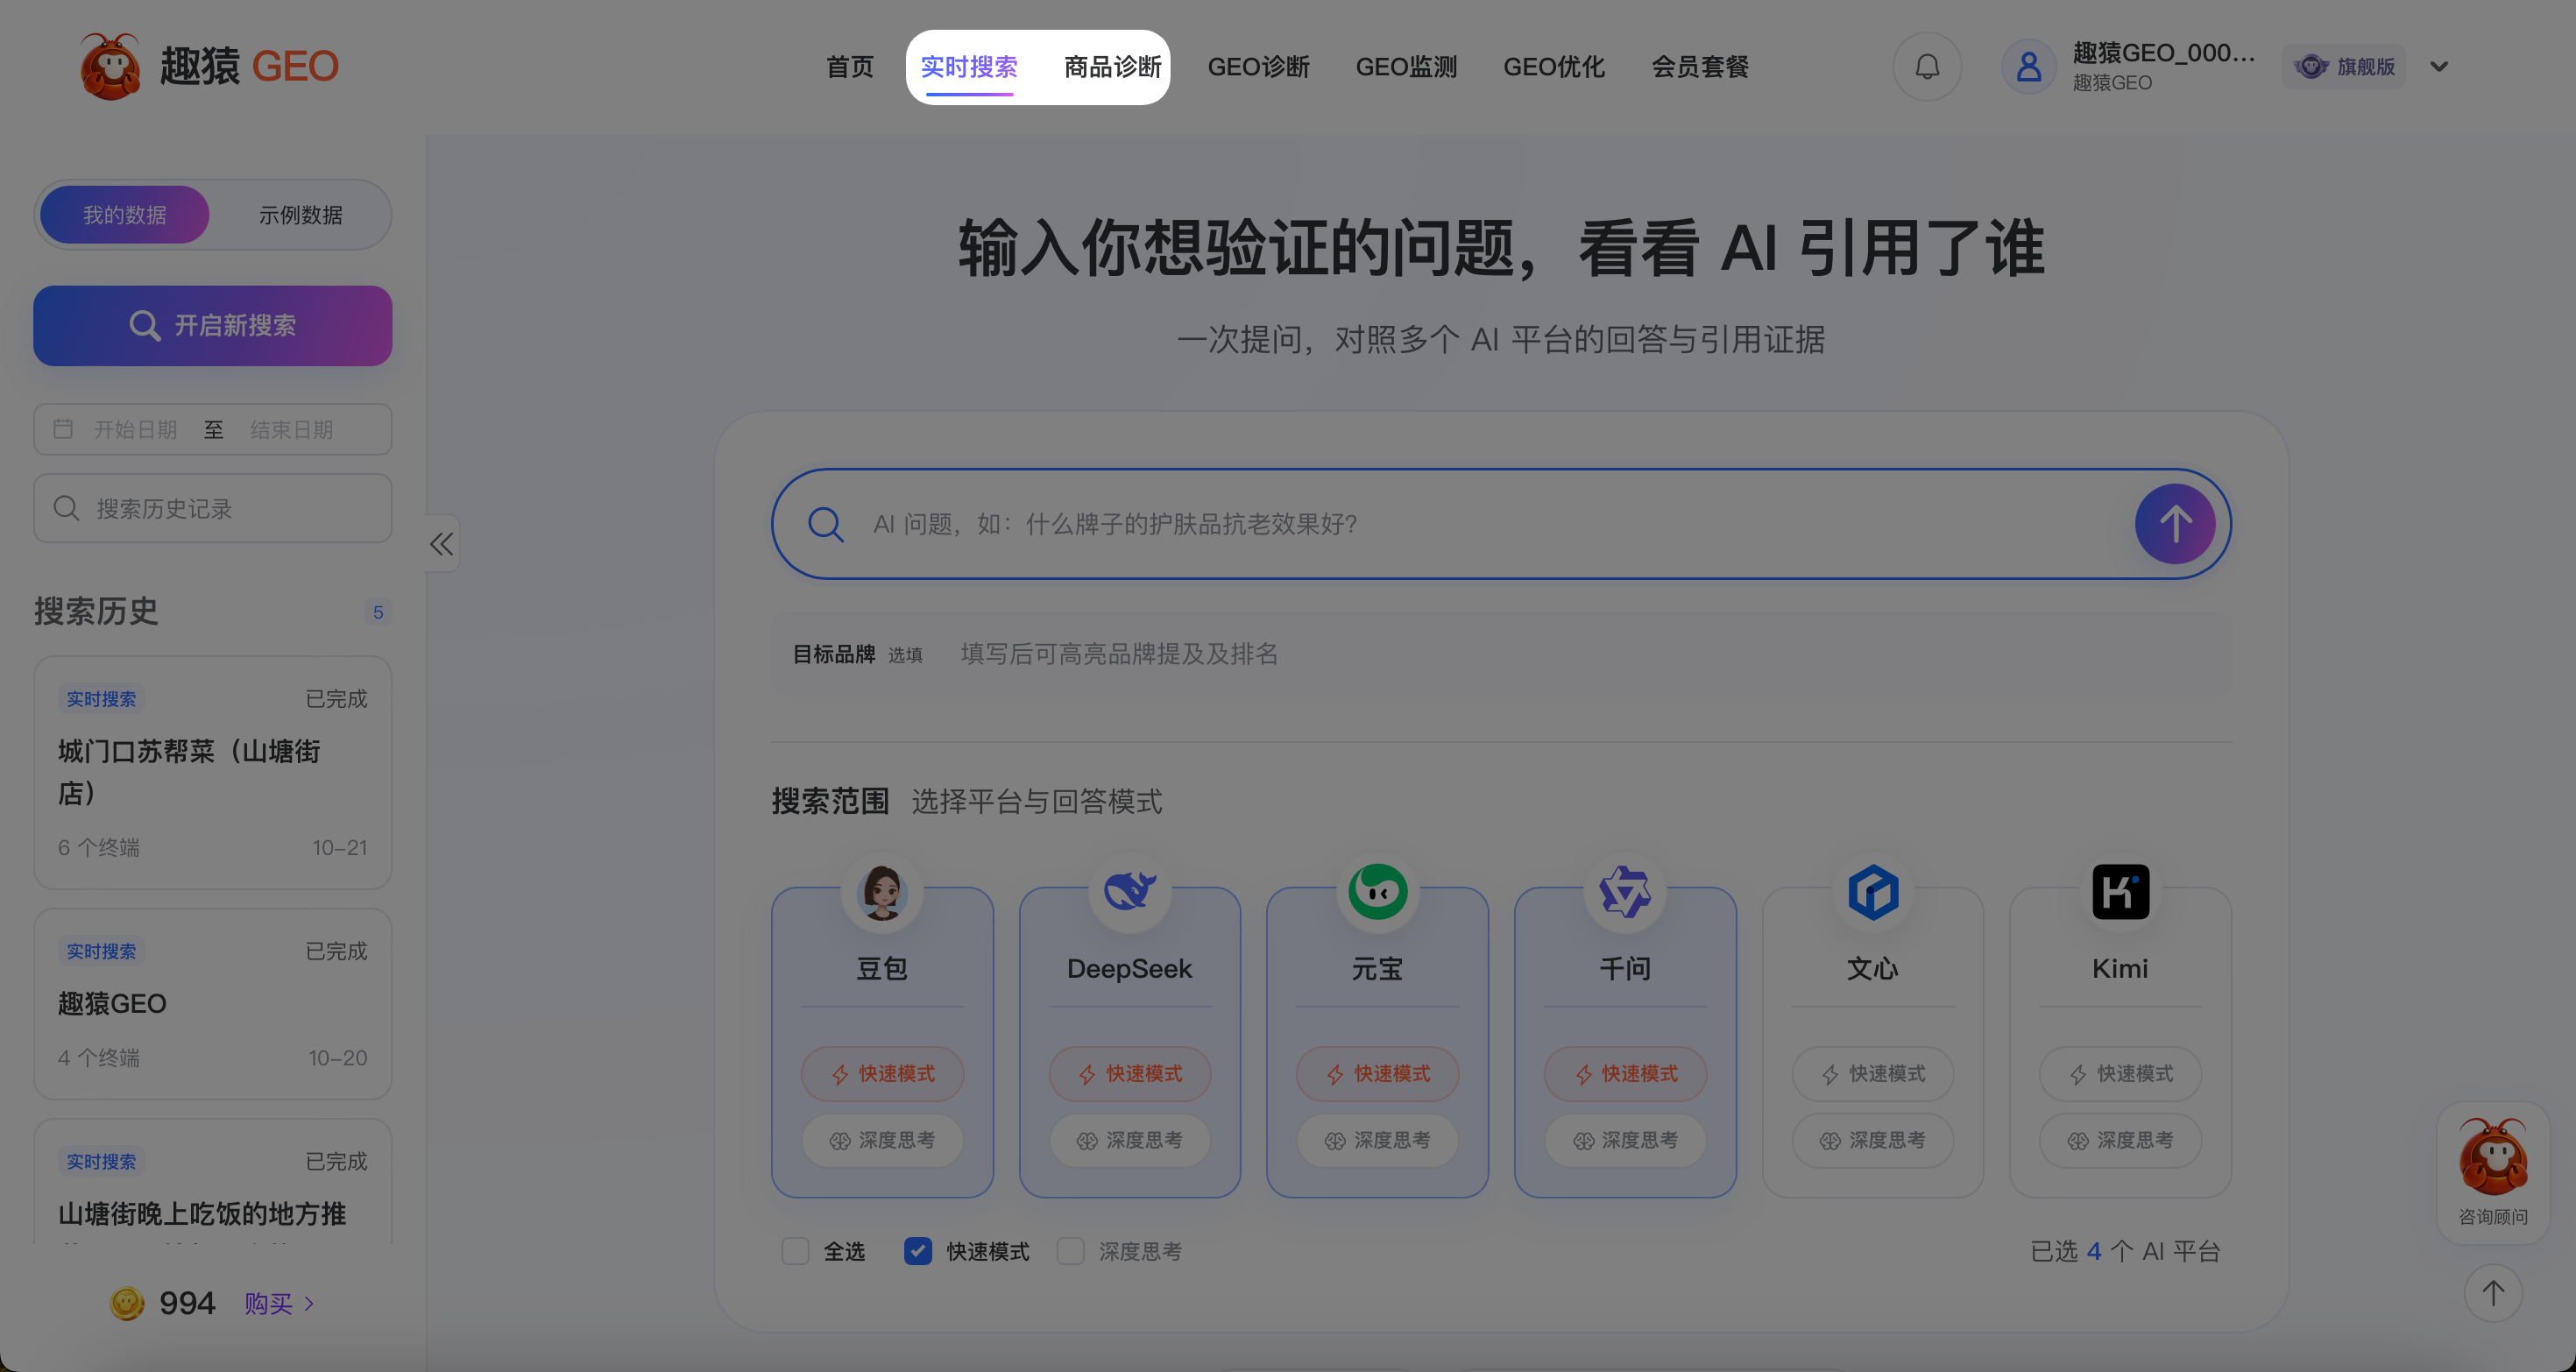Image resolution: width=2576 pixels, height=1372 pixels.
Task: Toggle 快速模式 for 文心
Action: tap(1873, 1074)
